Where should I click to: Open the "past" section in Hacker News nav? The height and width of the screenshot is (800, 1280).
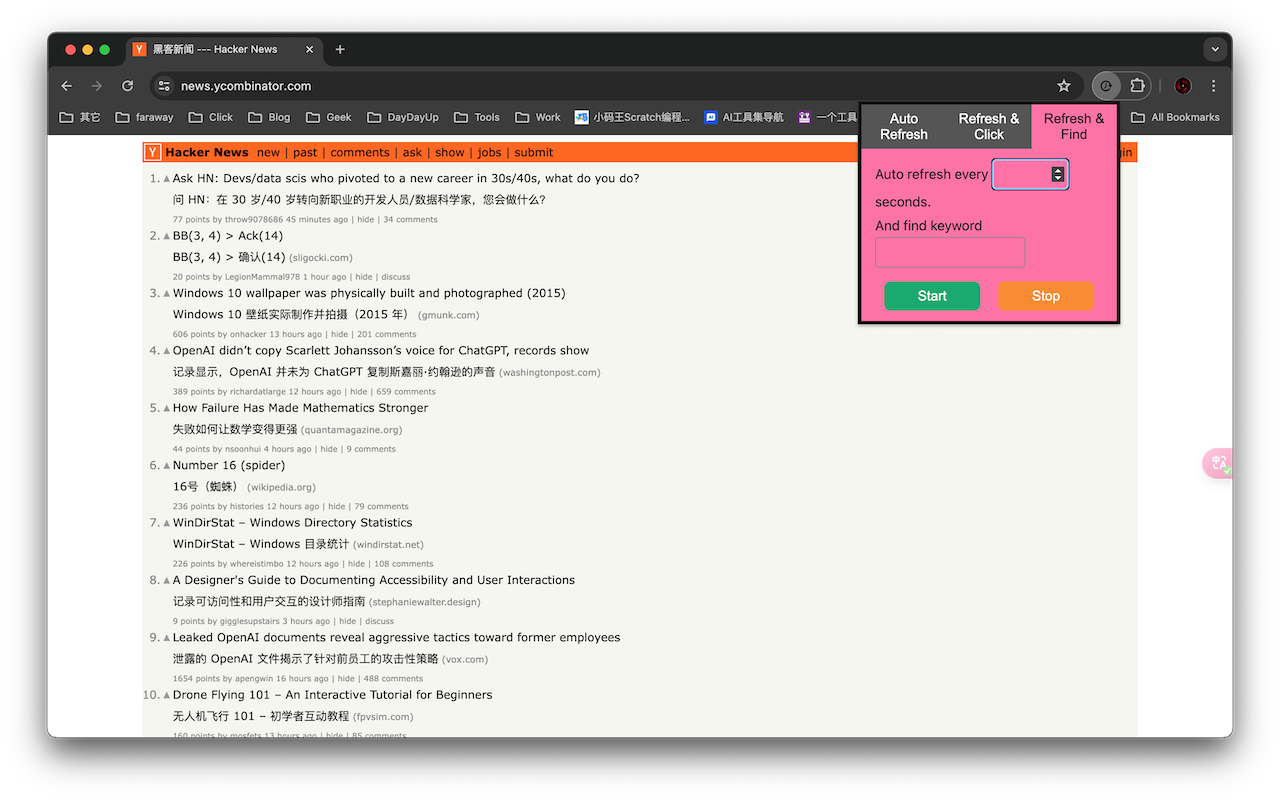305,152
